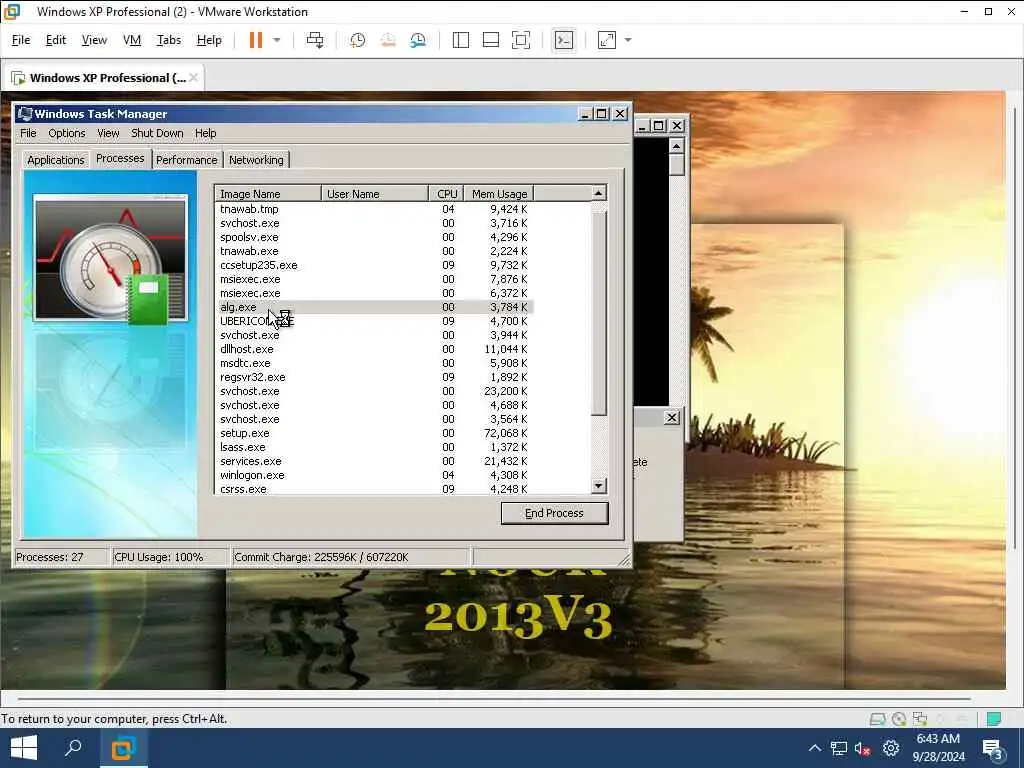This screenshot has height=768, width=1024.
Task: Select the tnawab.tmp process
Action: 374,209
